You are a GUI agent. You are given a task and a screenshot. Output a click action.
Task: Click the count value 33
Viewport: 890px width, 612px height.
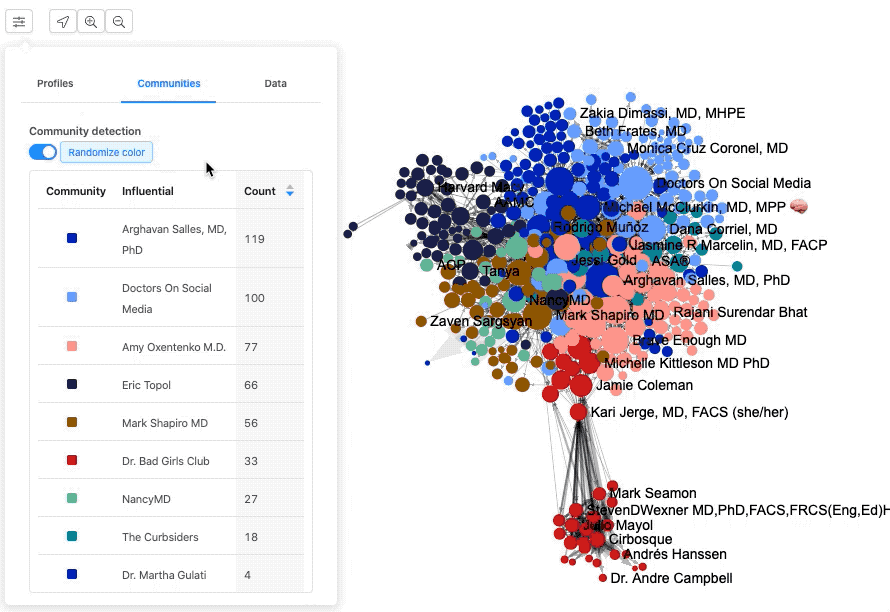pos(251,461)
